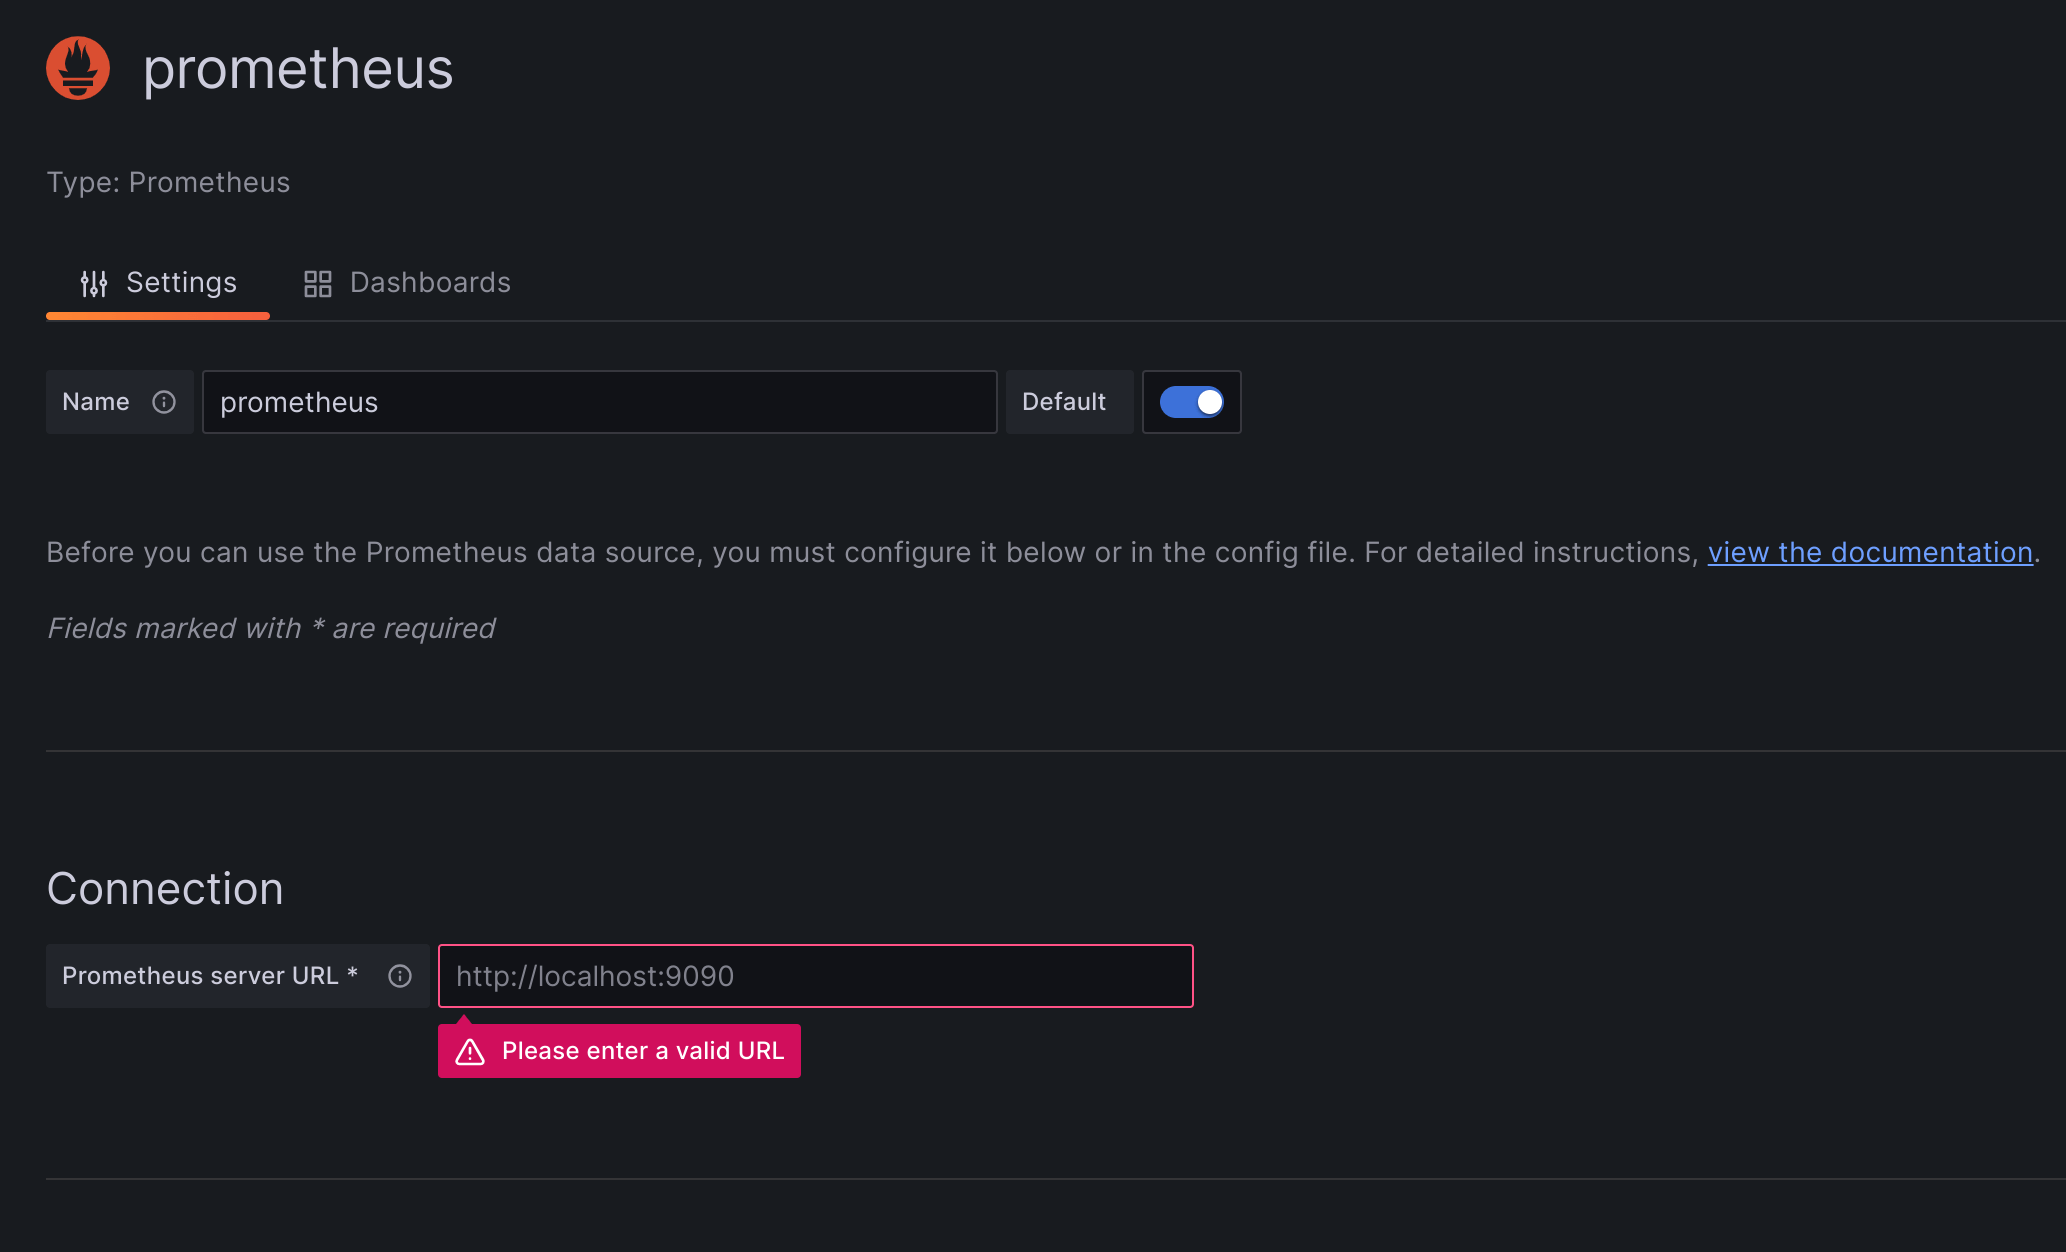Click the sliders icon on the Settings tab
This screenshot has width=2066, height=1252.
[95, 282]
